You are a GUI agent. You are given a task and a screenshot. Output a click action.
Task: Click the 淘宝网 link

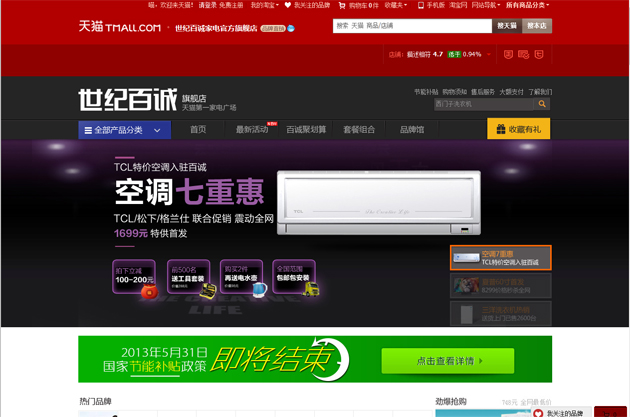[x=458, y=5]
